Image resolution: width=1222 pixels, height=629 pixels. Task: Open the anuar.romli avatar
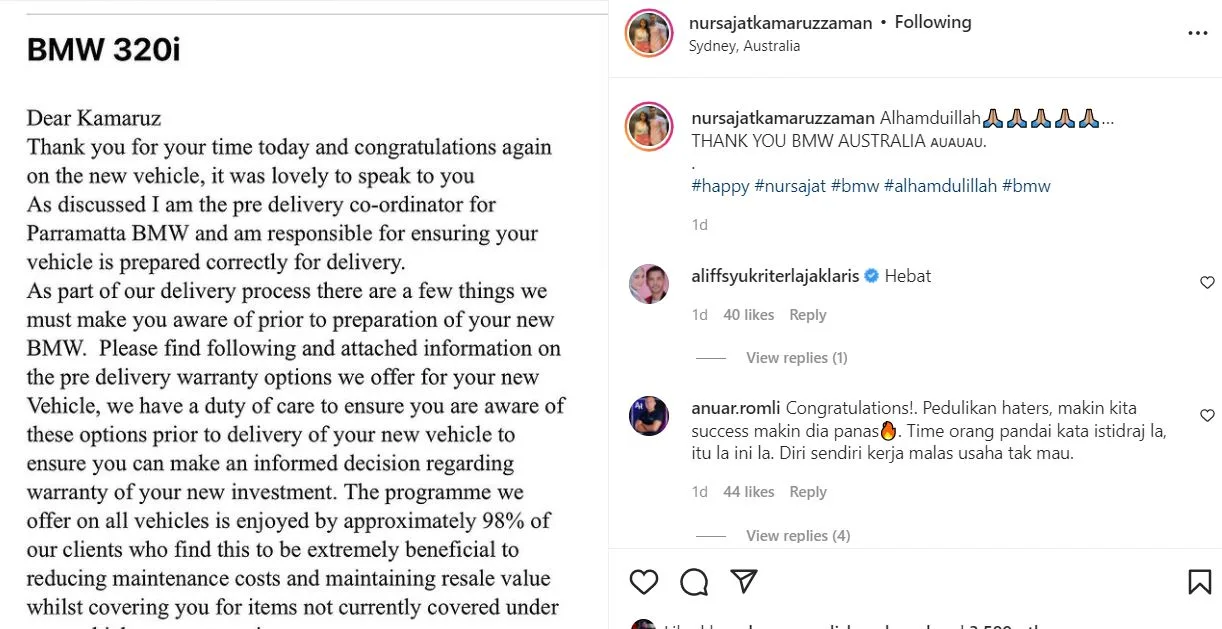tap(648, 415)
